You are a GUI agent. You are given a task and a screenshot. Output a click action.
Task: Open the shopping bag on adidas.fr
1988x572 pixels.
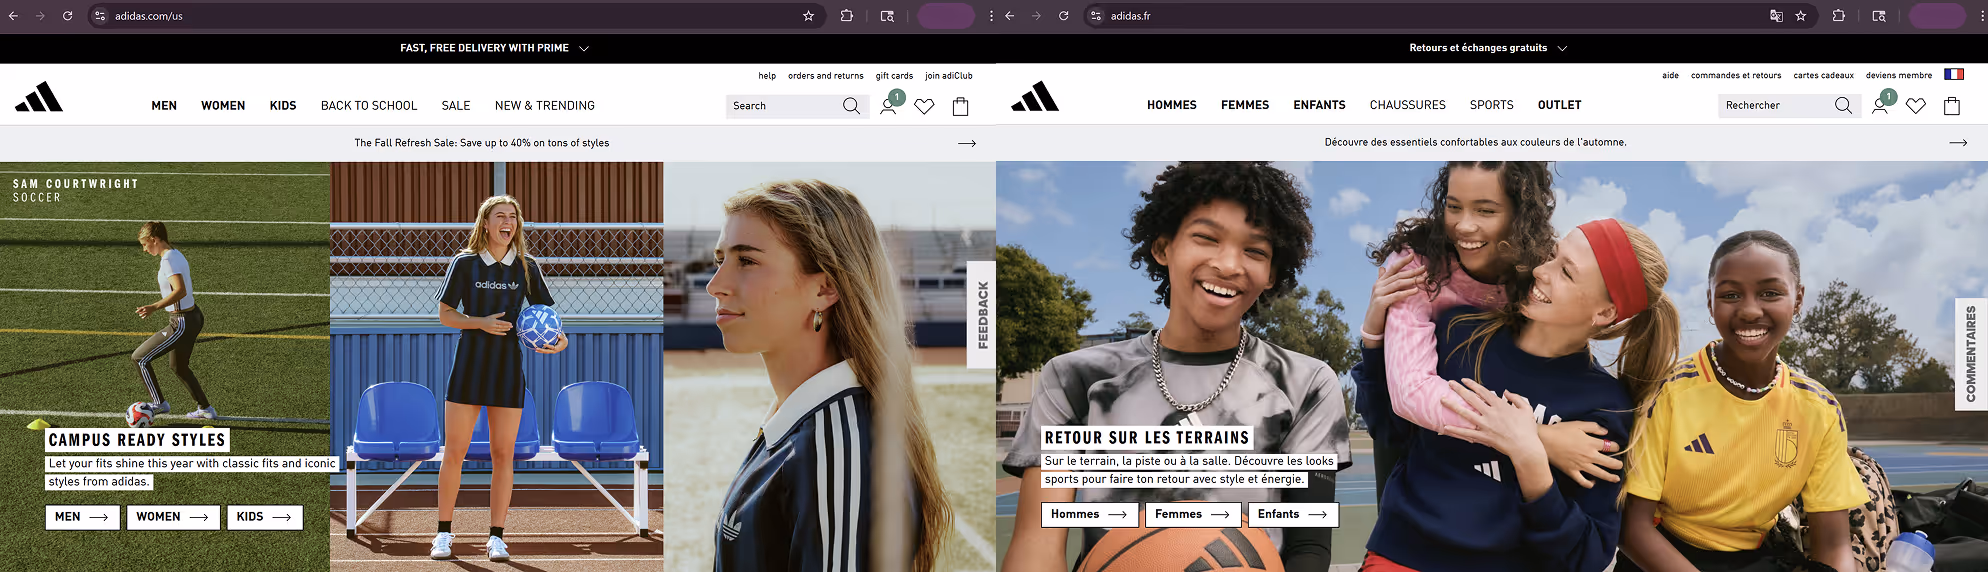pyautogui.click(x=1952, y=105)
